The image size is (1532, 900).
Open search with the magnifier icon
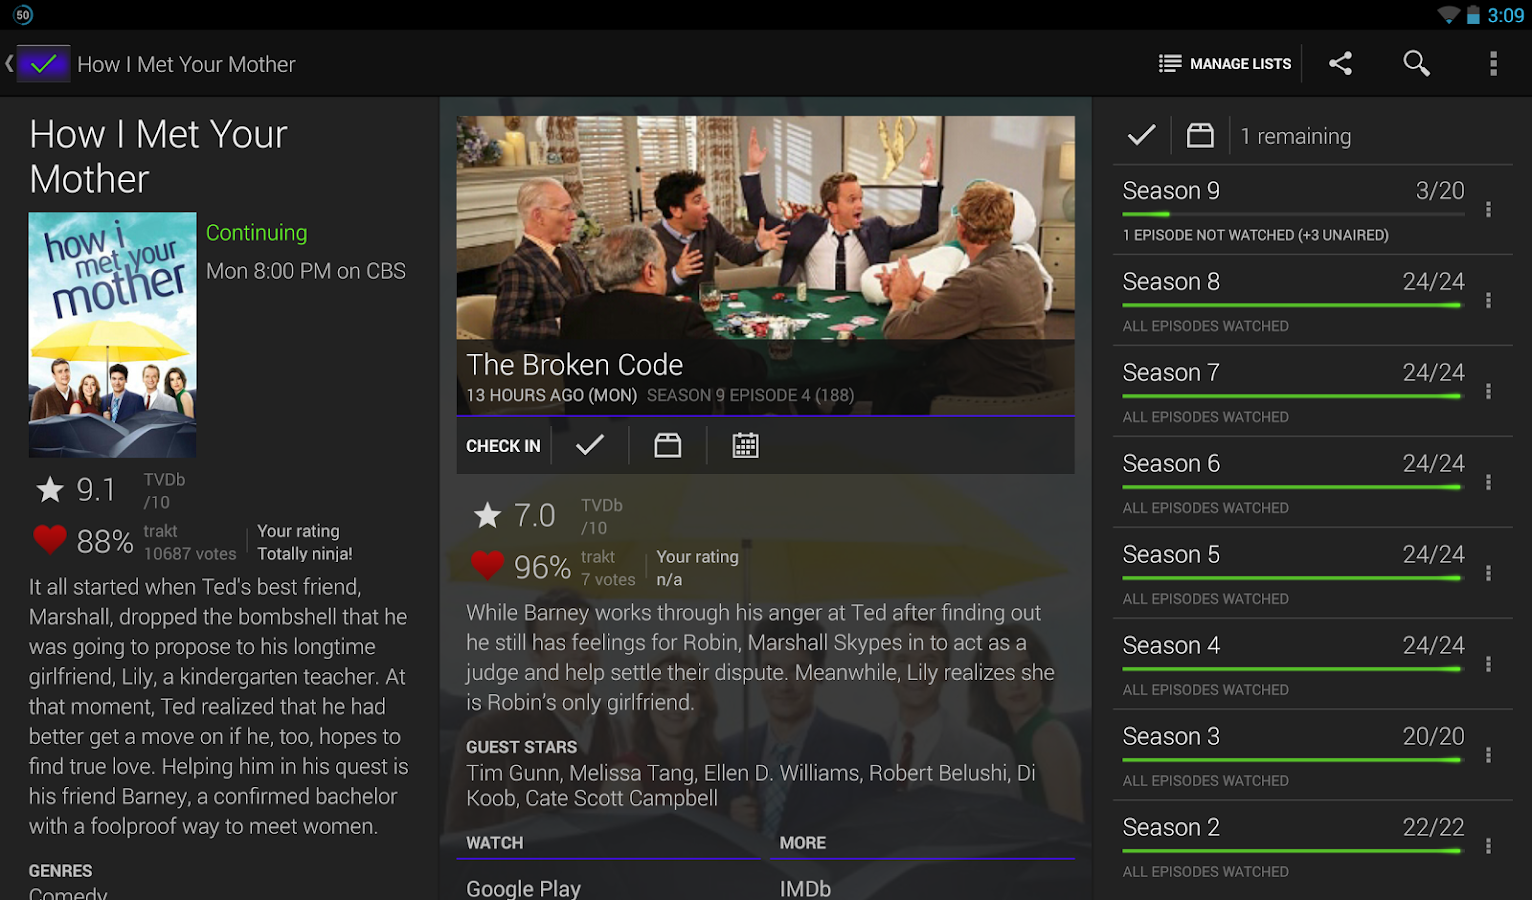click(x=1416, y=64)
